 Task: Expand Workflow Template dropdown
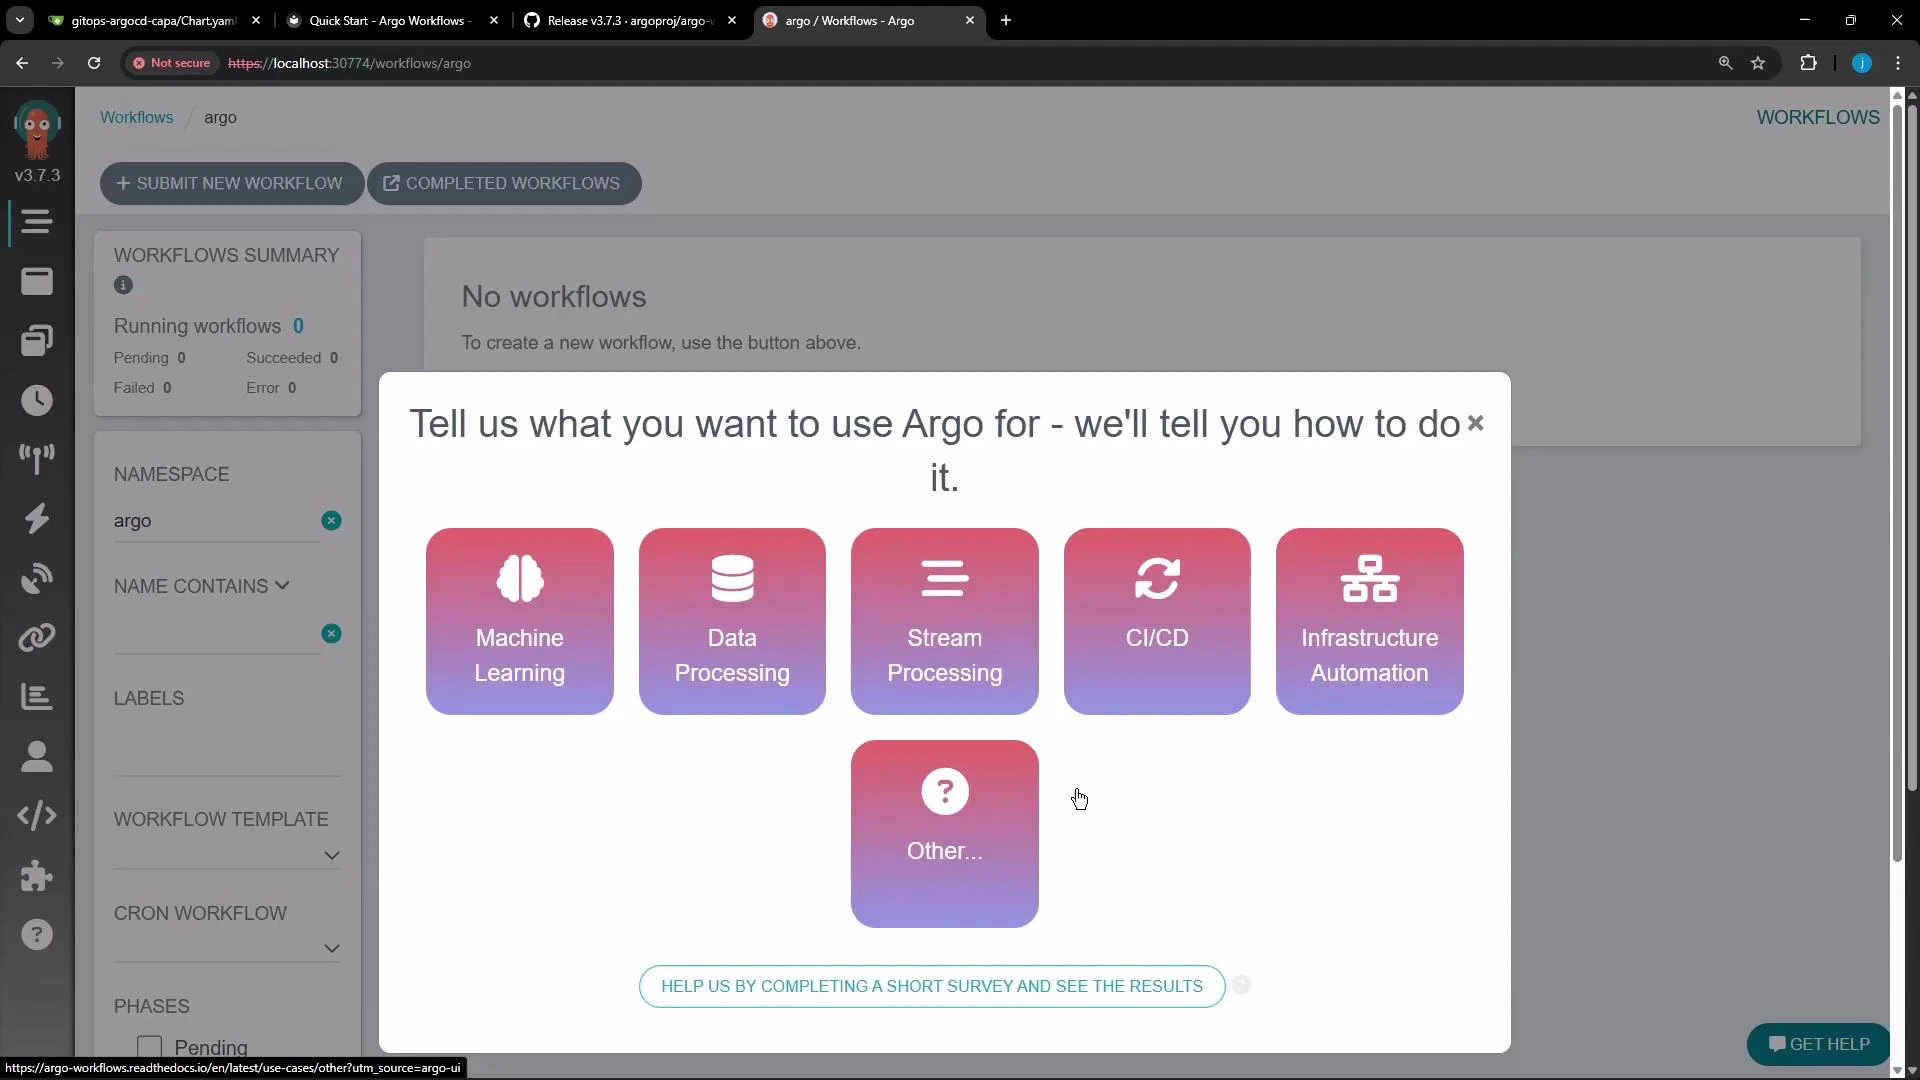pos(331,855)
